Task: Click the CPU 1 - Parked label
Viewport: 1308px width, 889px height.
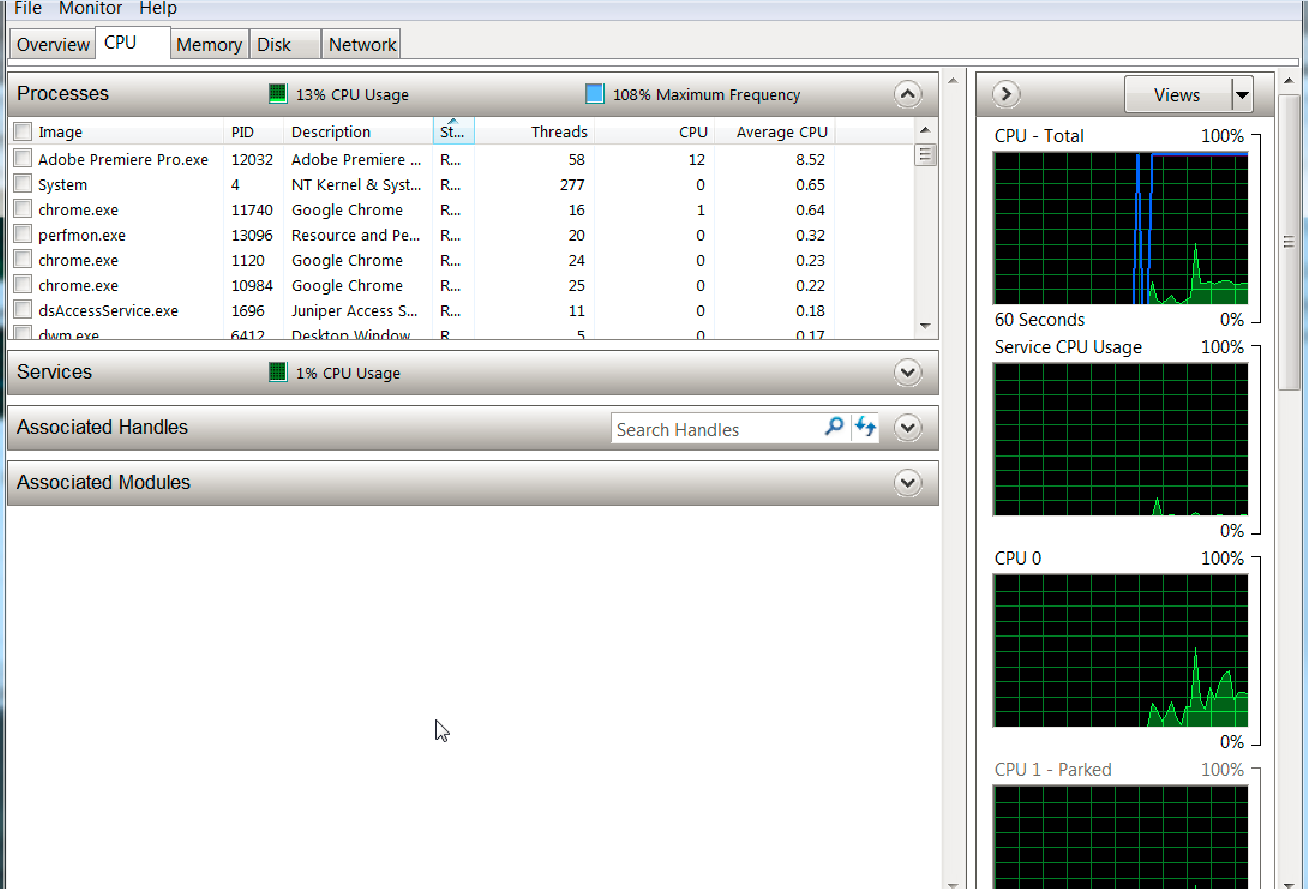Action: click(x=1053, y=769)
